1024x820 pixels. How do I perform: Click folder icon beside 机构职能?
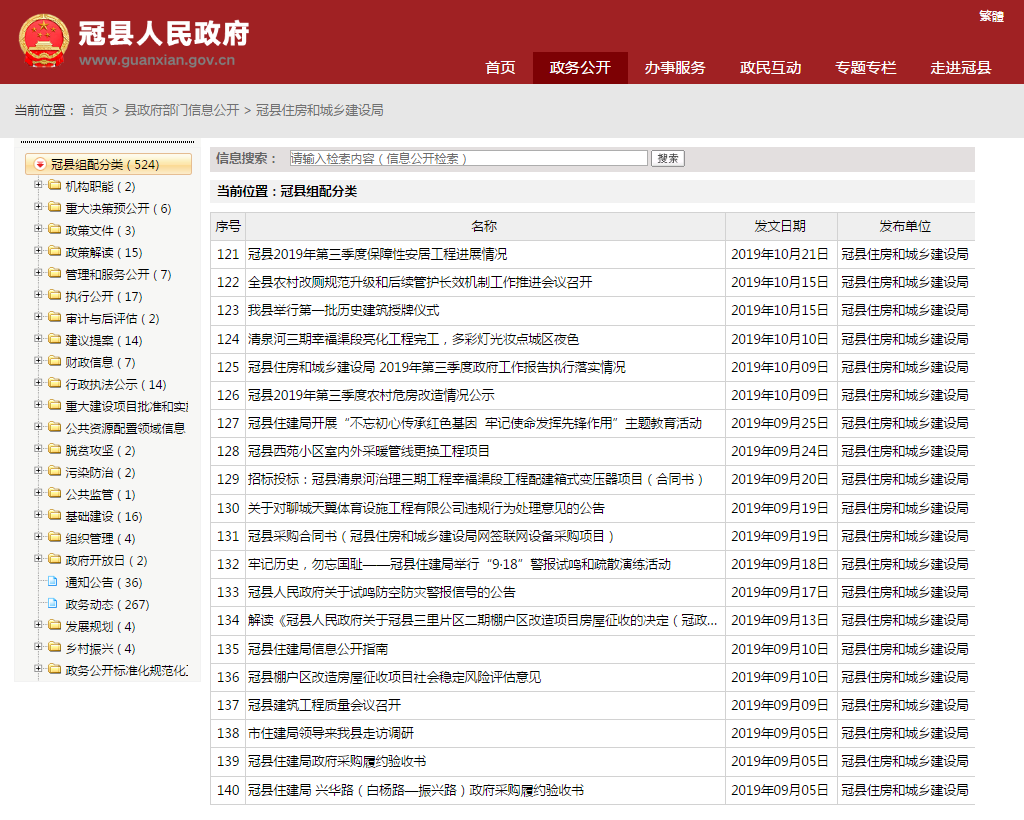click(x=55, y=185)
